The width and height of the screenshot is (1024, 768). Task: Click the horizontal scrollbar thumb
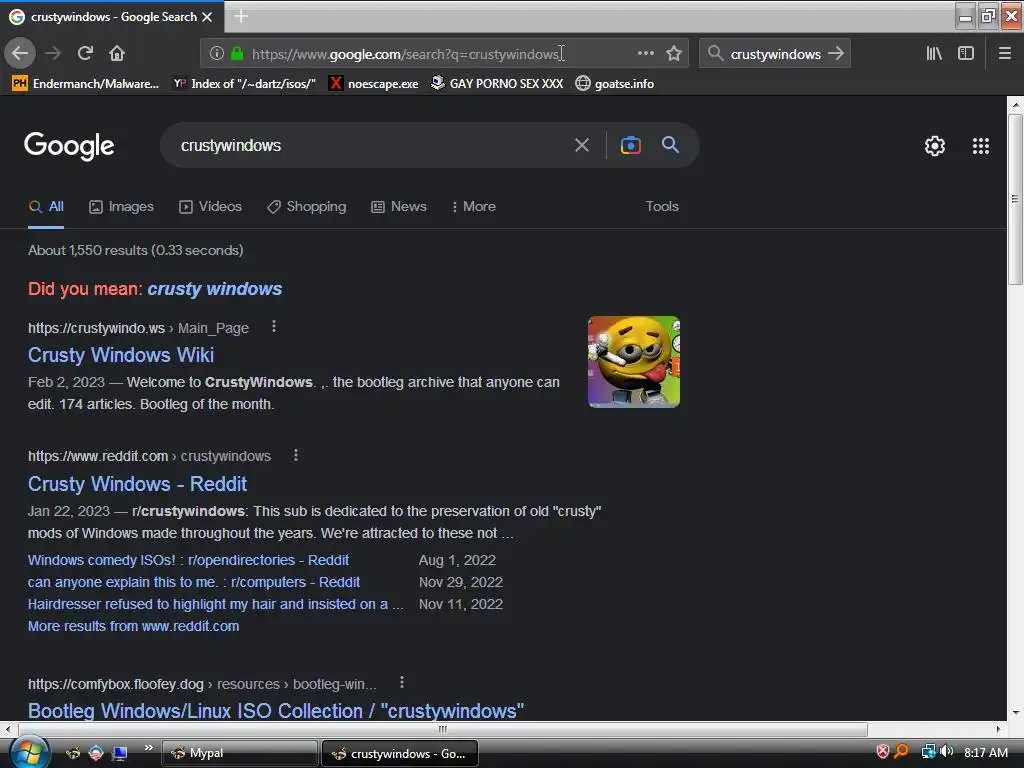pos(443,729)
